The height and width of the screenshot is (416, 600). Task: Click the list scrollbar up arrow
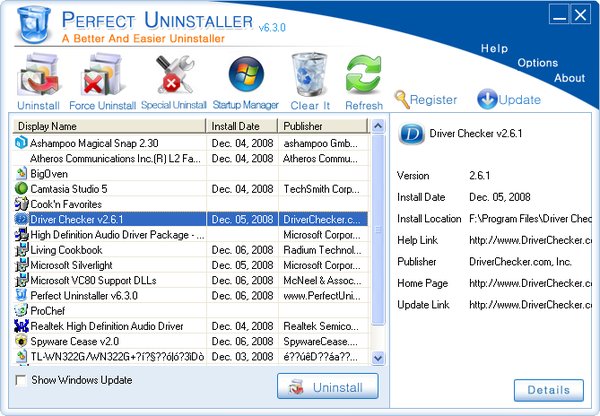[378, 126]
